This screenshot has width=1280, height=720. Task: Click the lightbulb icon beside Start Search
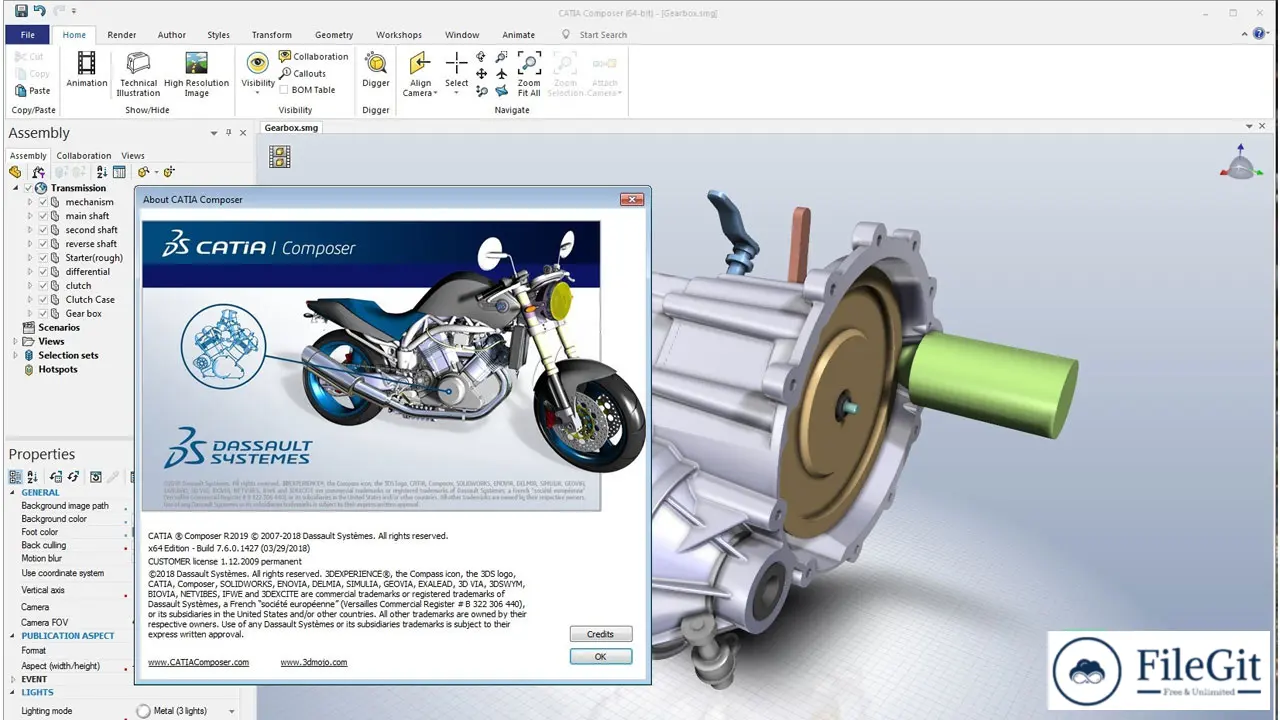click(x=566, y=34)
